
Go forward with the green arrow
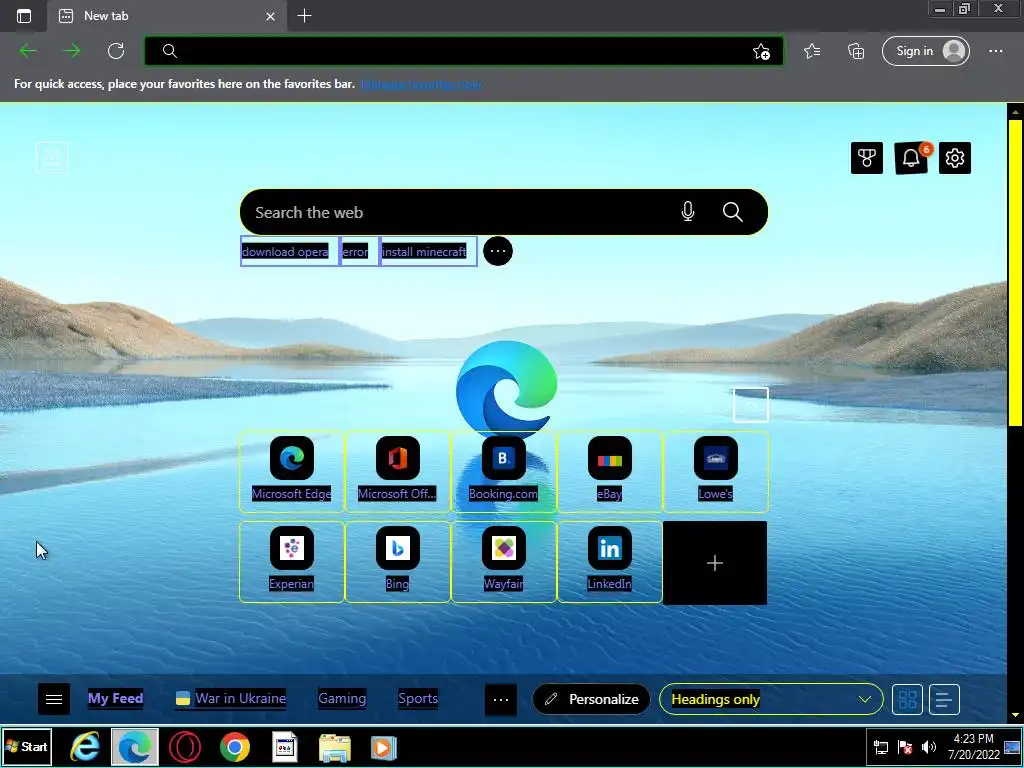coord(72,51)
